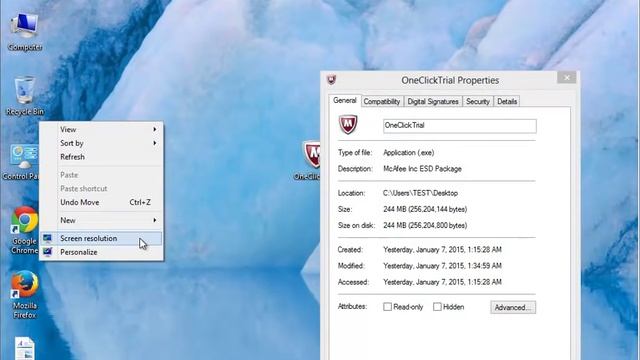The image size is (640, 360).
Task: Select the Recycle Bin desktop icon
Action: coord(24,96)
